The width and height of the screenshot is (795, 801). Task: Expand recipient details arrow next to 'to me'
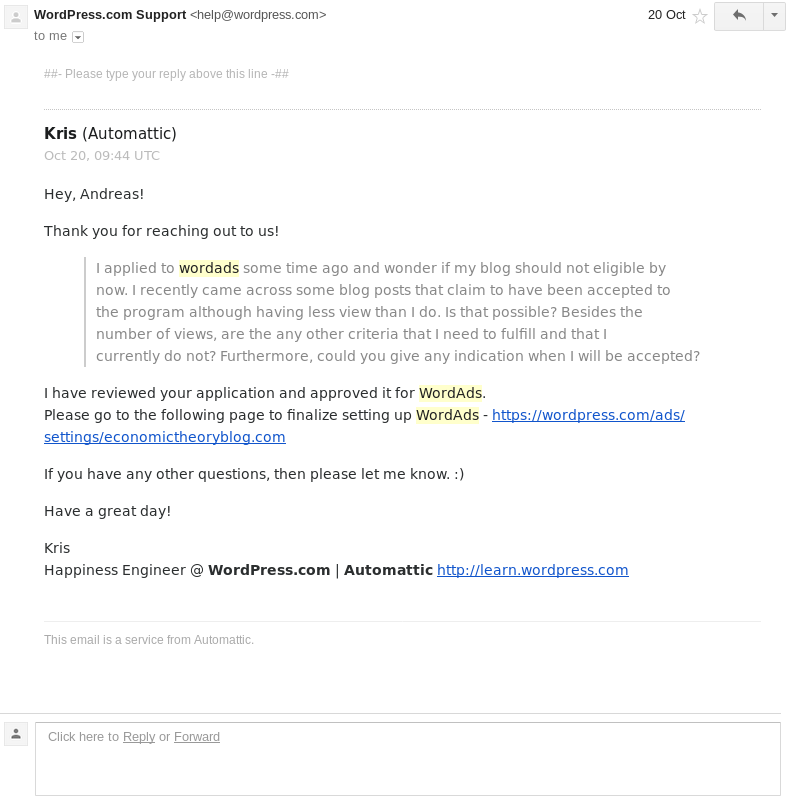(78, 37)
